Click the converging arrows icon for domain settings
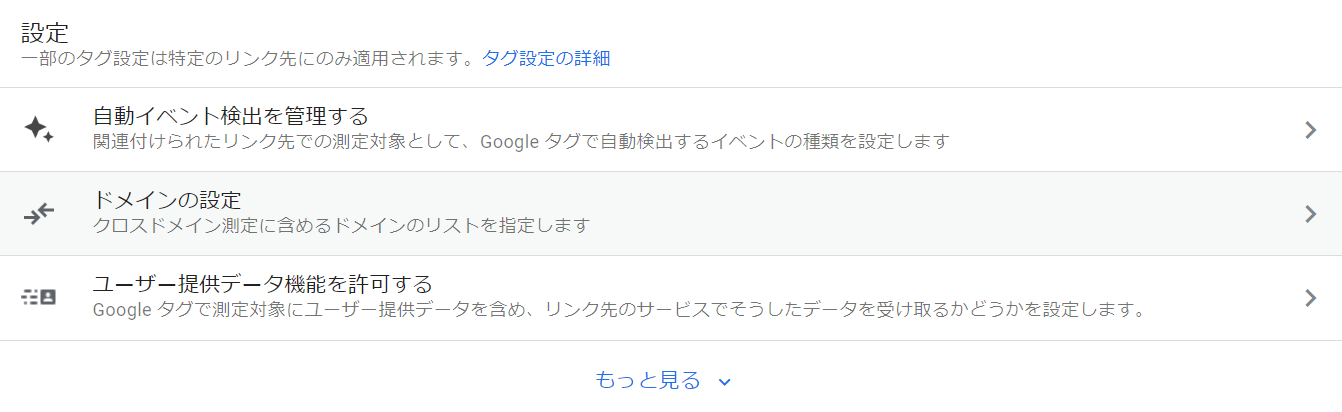The height and width of the screenshot is (412, 1342). 38,213
